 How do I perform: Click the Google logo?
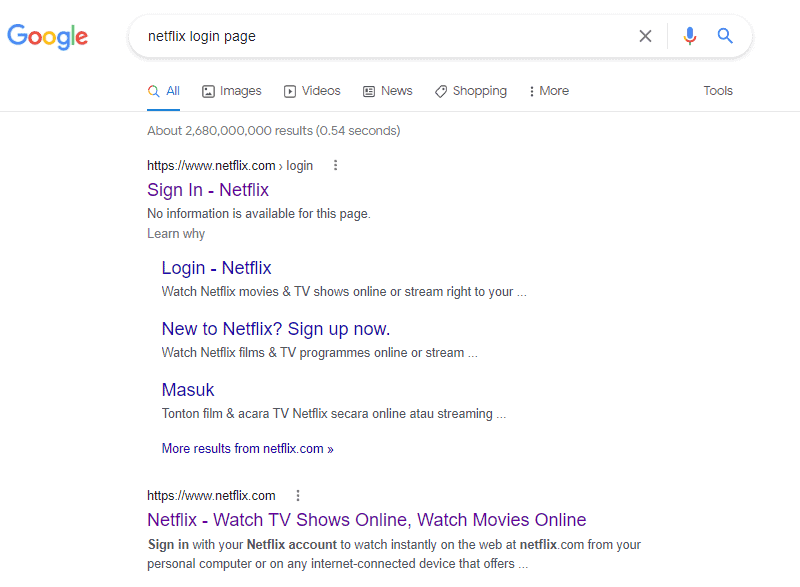(47, 37)
